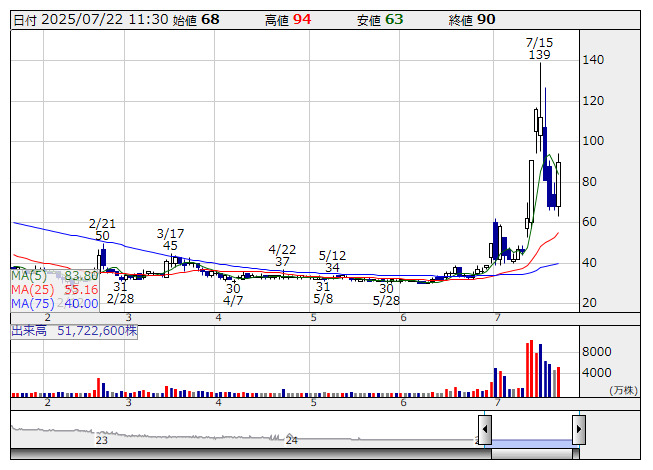The width and height of the screenshot is (653, 470).
Task: Click the left range handle arrow
Action: click(484, 430)
